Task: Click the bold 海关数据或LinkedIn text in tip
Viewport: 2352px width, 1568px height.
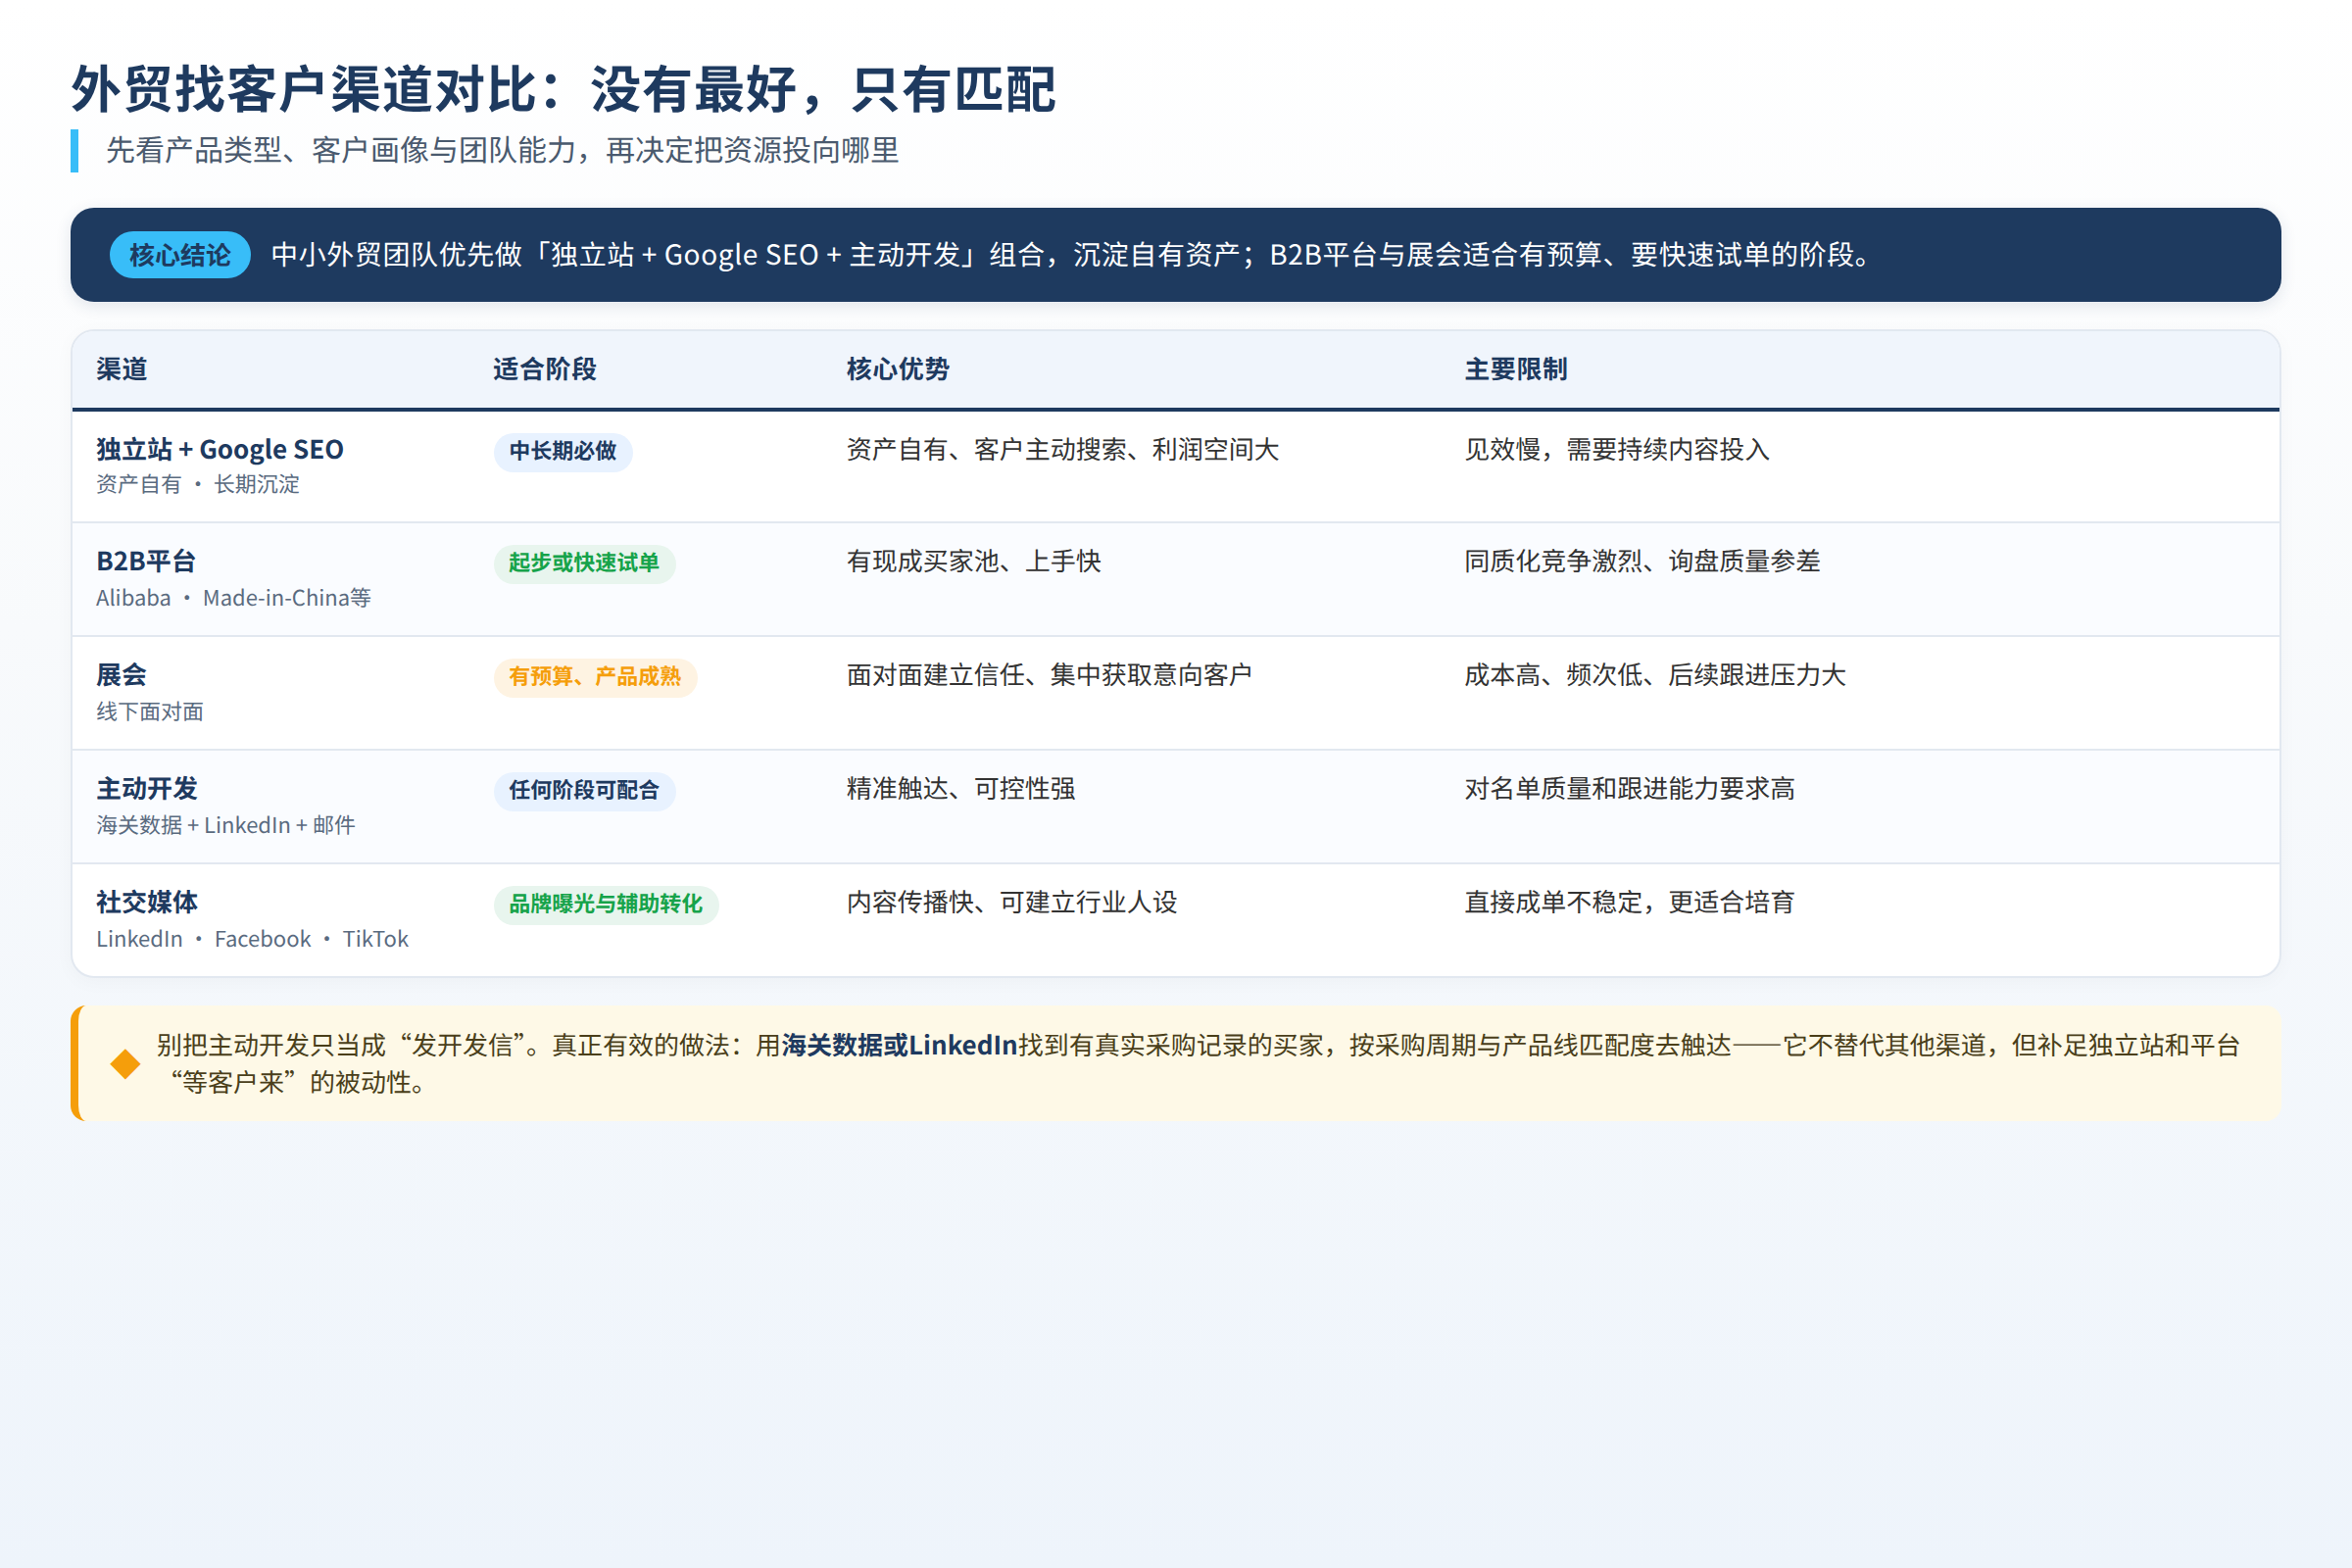Action: pyautogui.click(x=900, y=1046)
